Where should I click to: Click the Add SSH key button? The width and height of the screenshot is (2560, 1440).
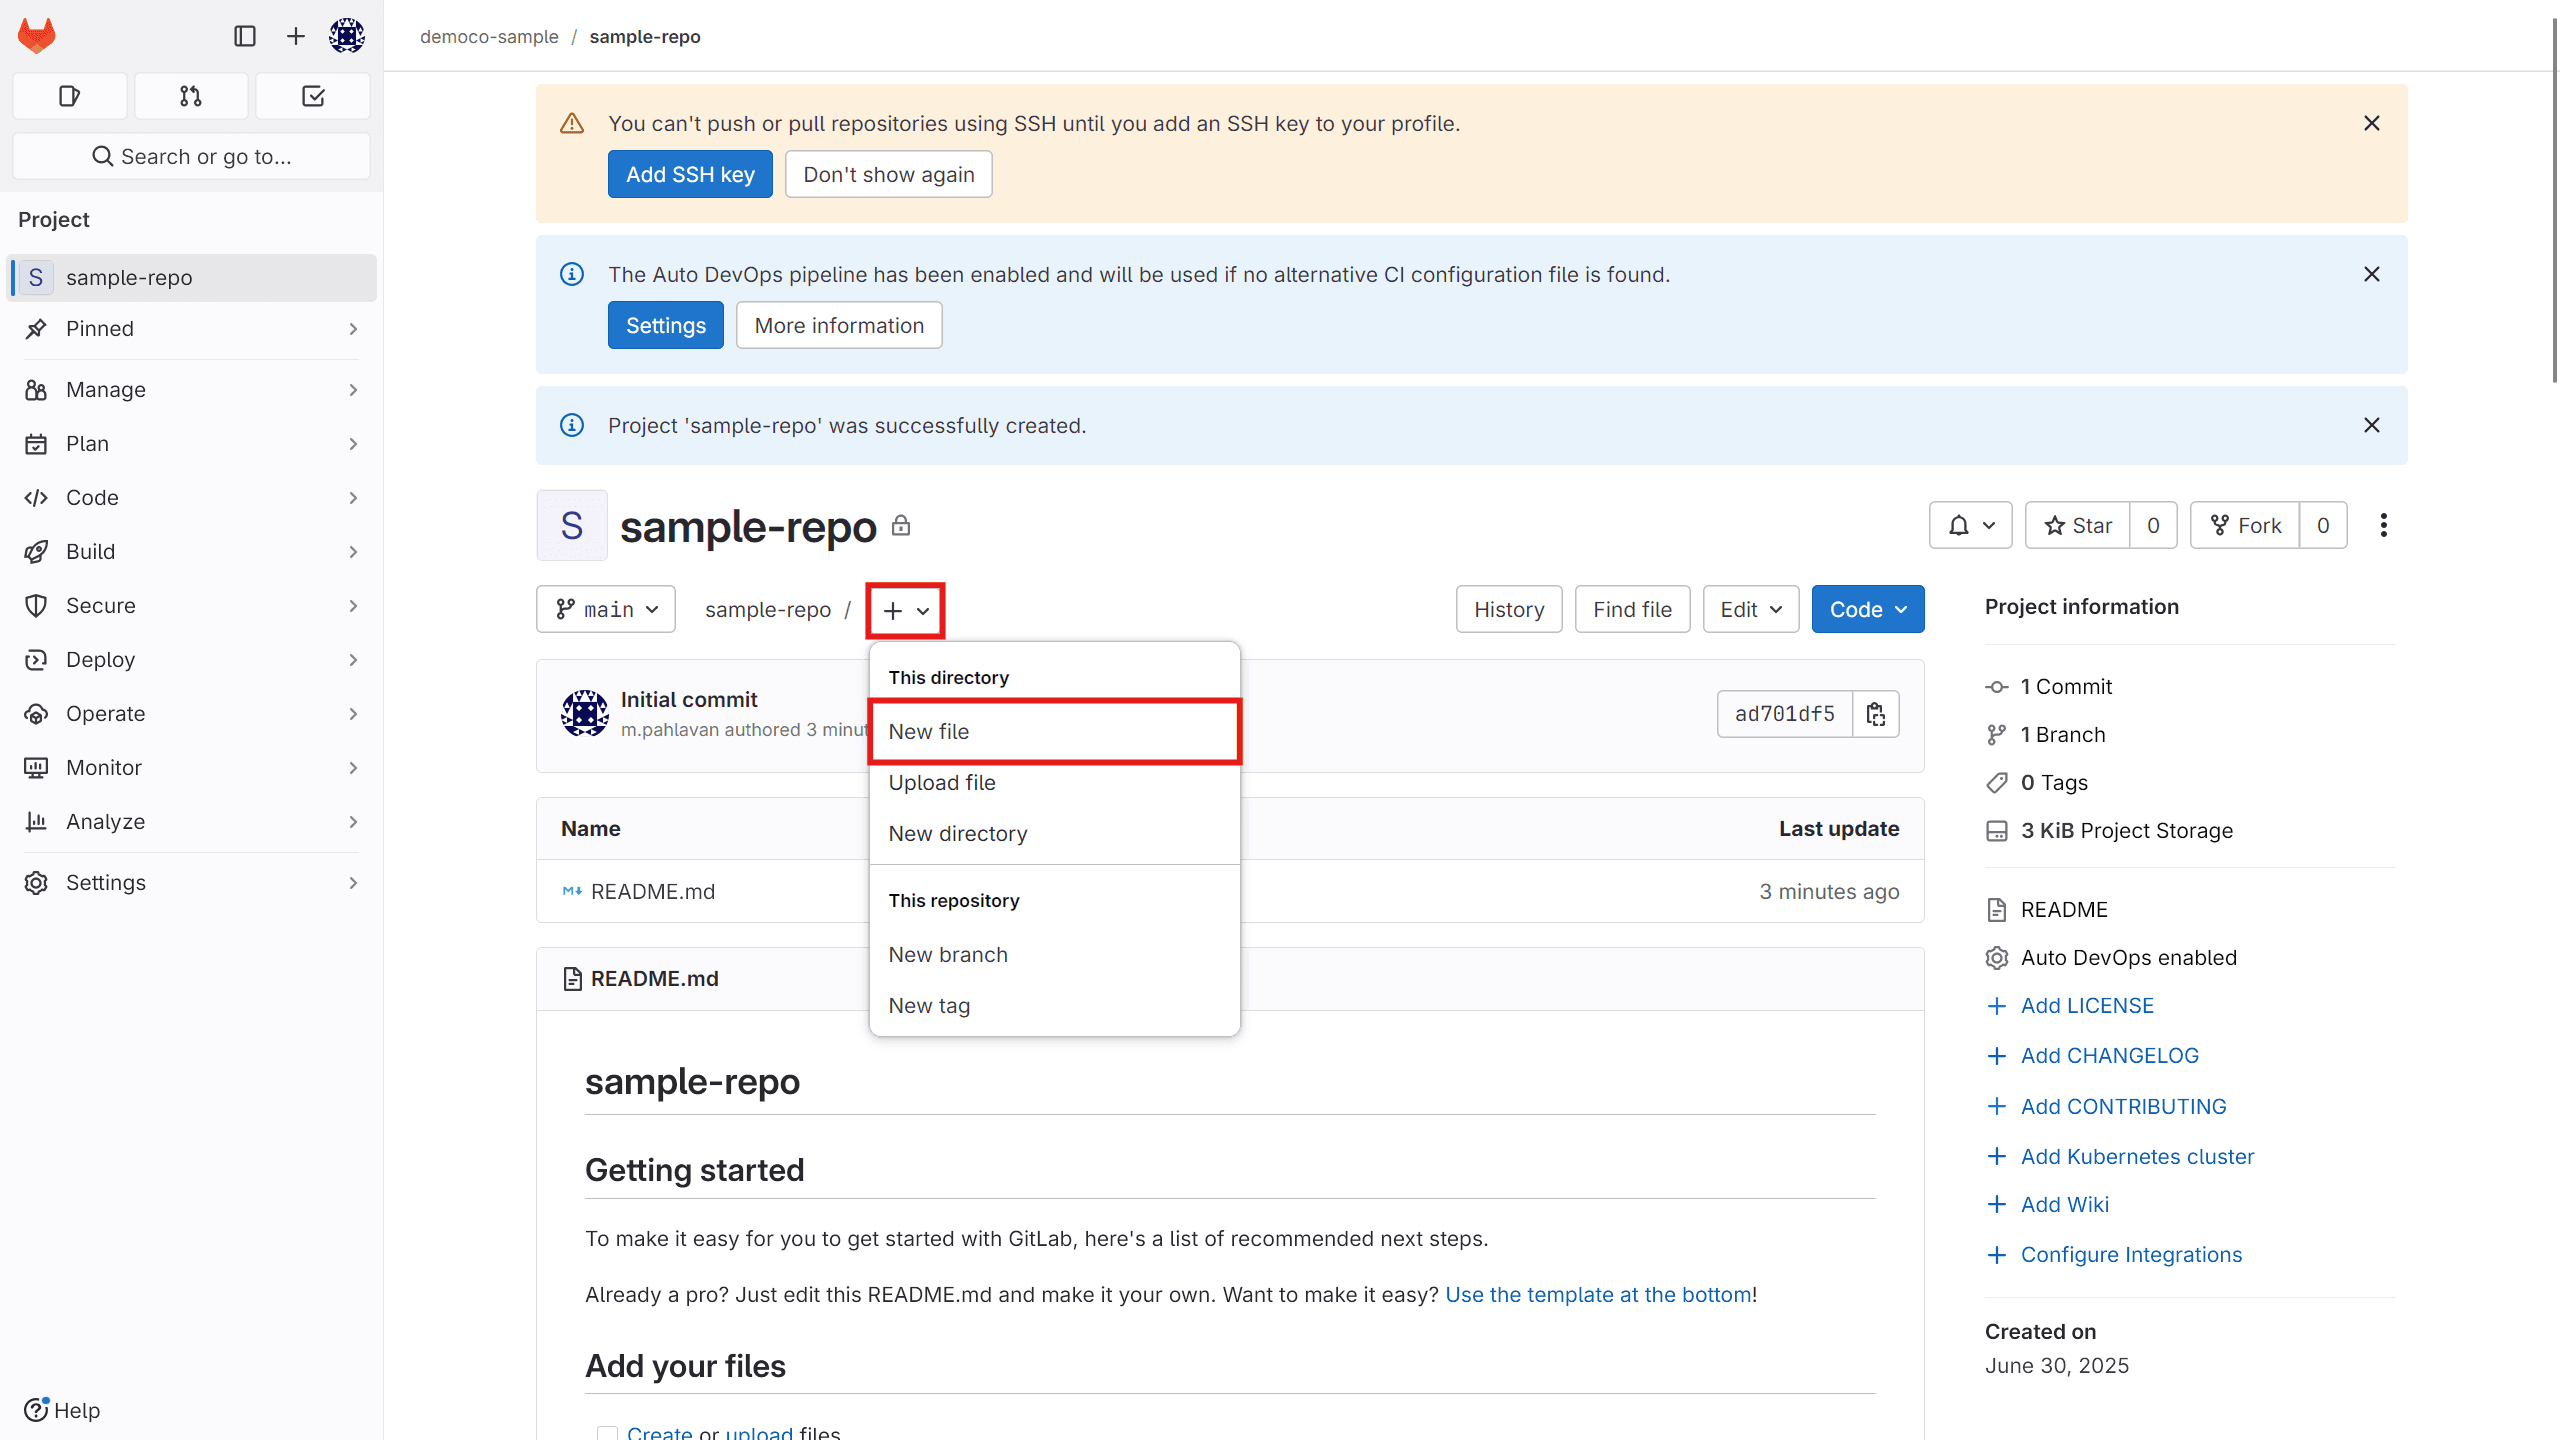[x=690, y=174]
